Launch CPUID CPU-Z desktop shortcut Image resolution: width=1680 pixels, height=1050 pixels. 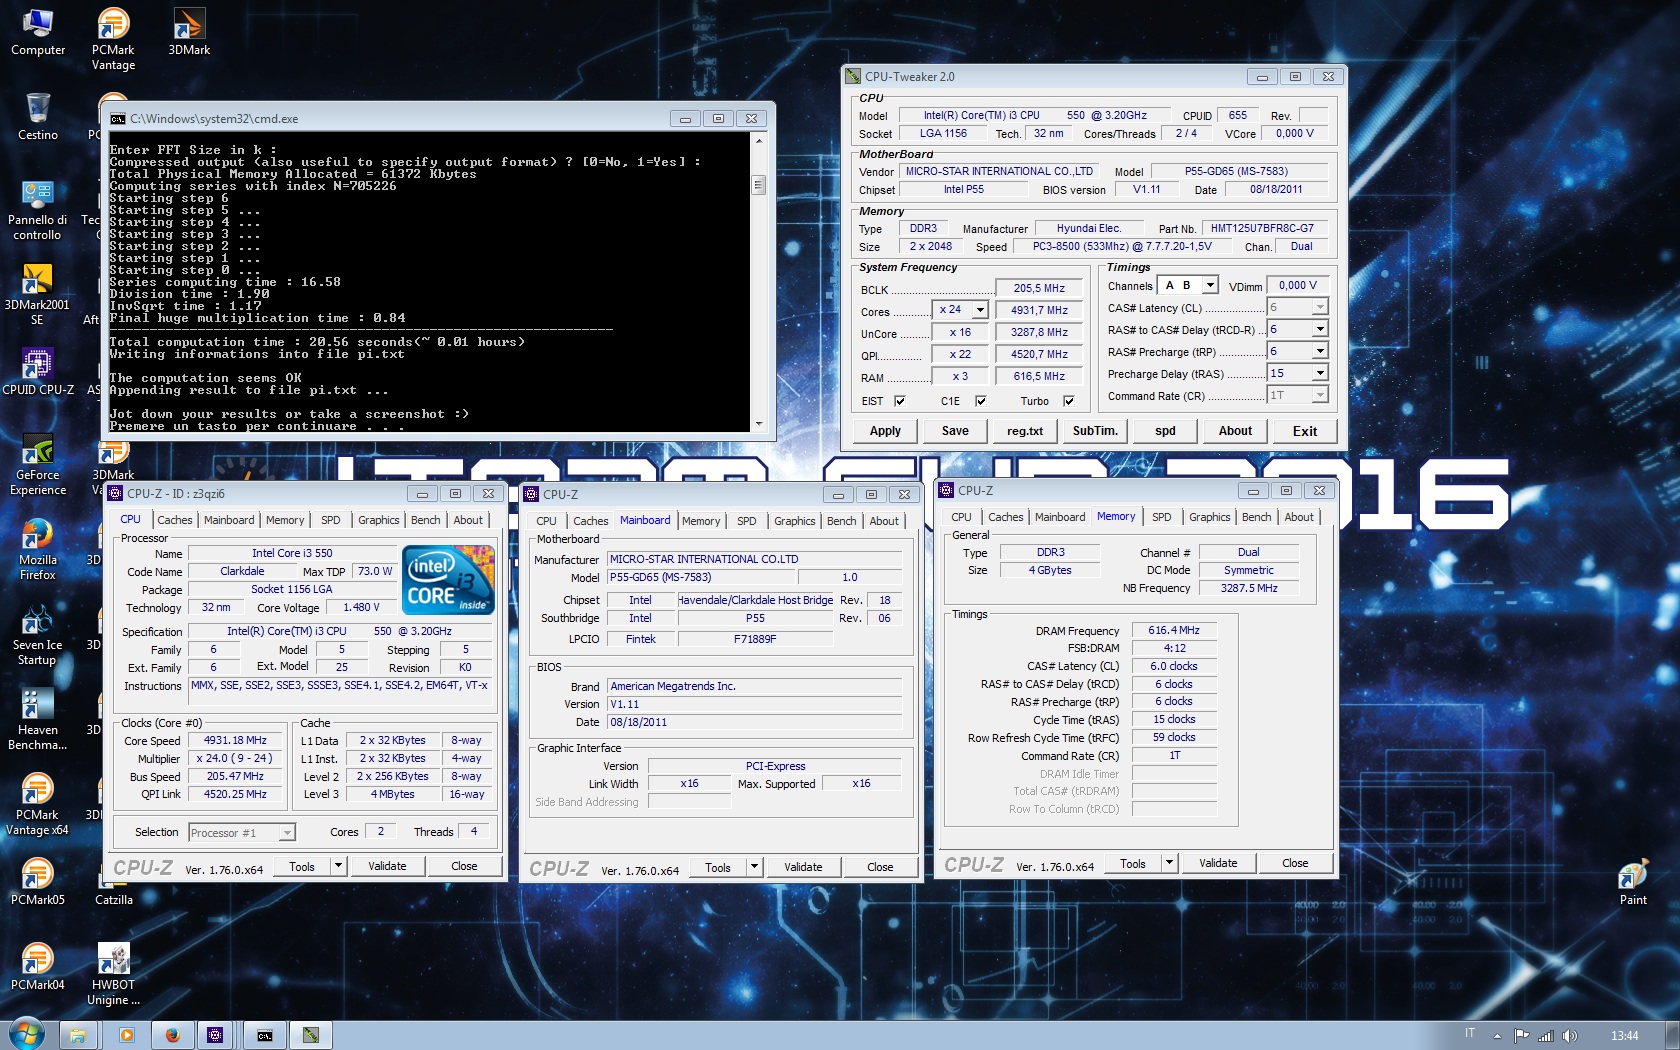38,372
